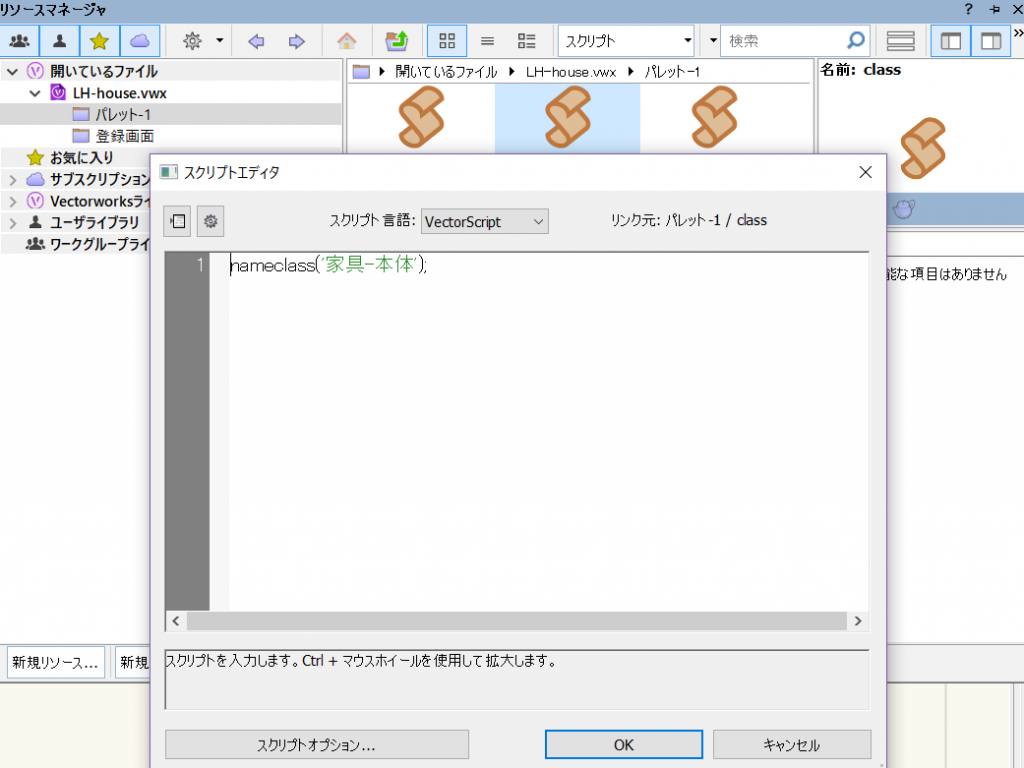1024x768 pixels.
Task: Open the スクリプト resource type dropdown
Action: (627, 41)
